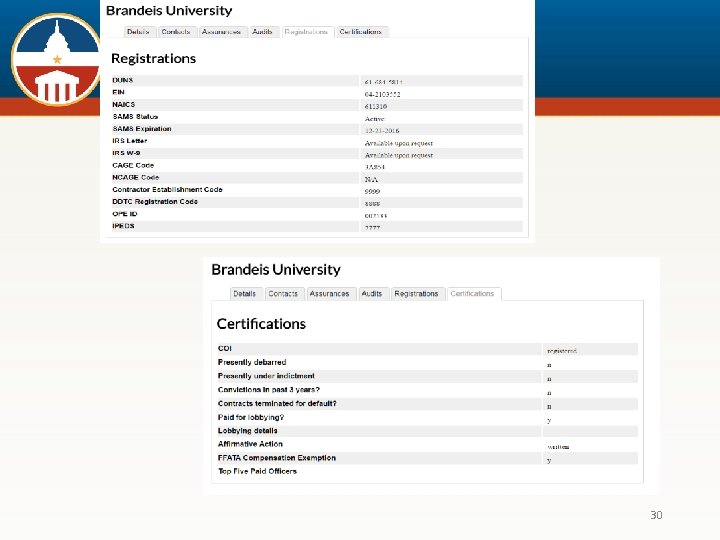
Task: Click NAICS value 611310
Action: point(376,107)
